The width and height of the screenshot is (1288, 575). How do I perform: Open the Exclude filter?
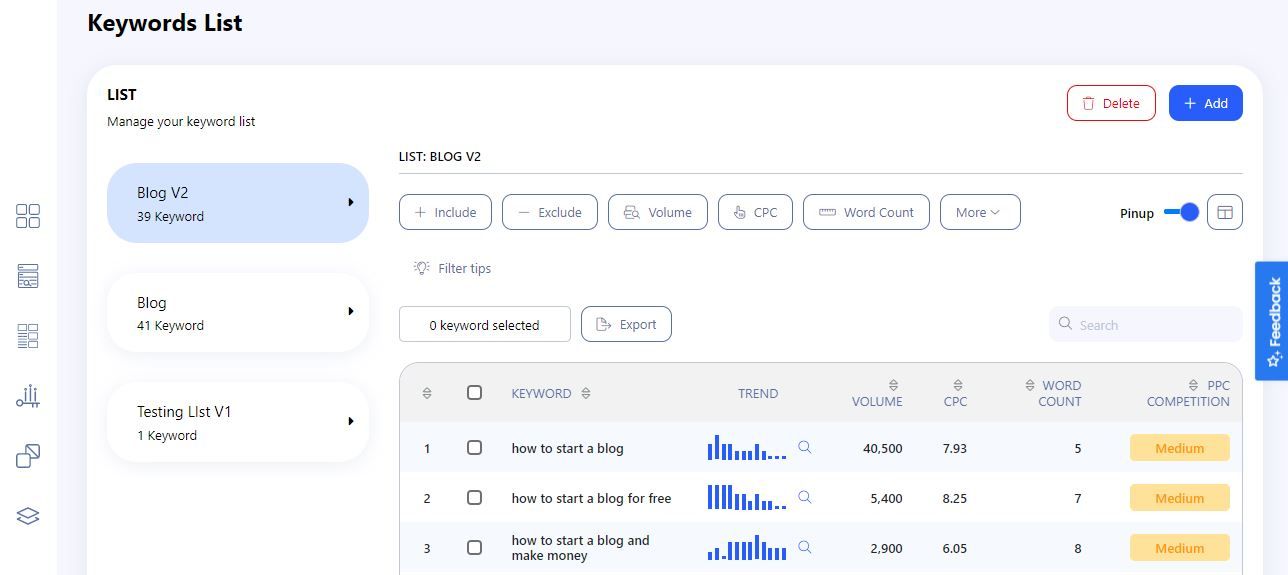(x=549, y=212)
